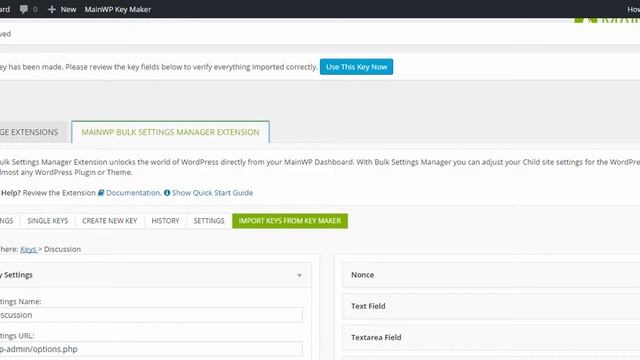Open the Single Keys tab
Screen dimensions: 640x360
click(48, 221)
